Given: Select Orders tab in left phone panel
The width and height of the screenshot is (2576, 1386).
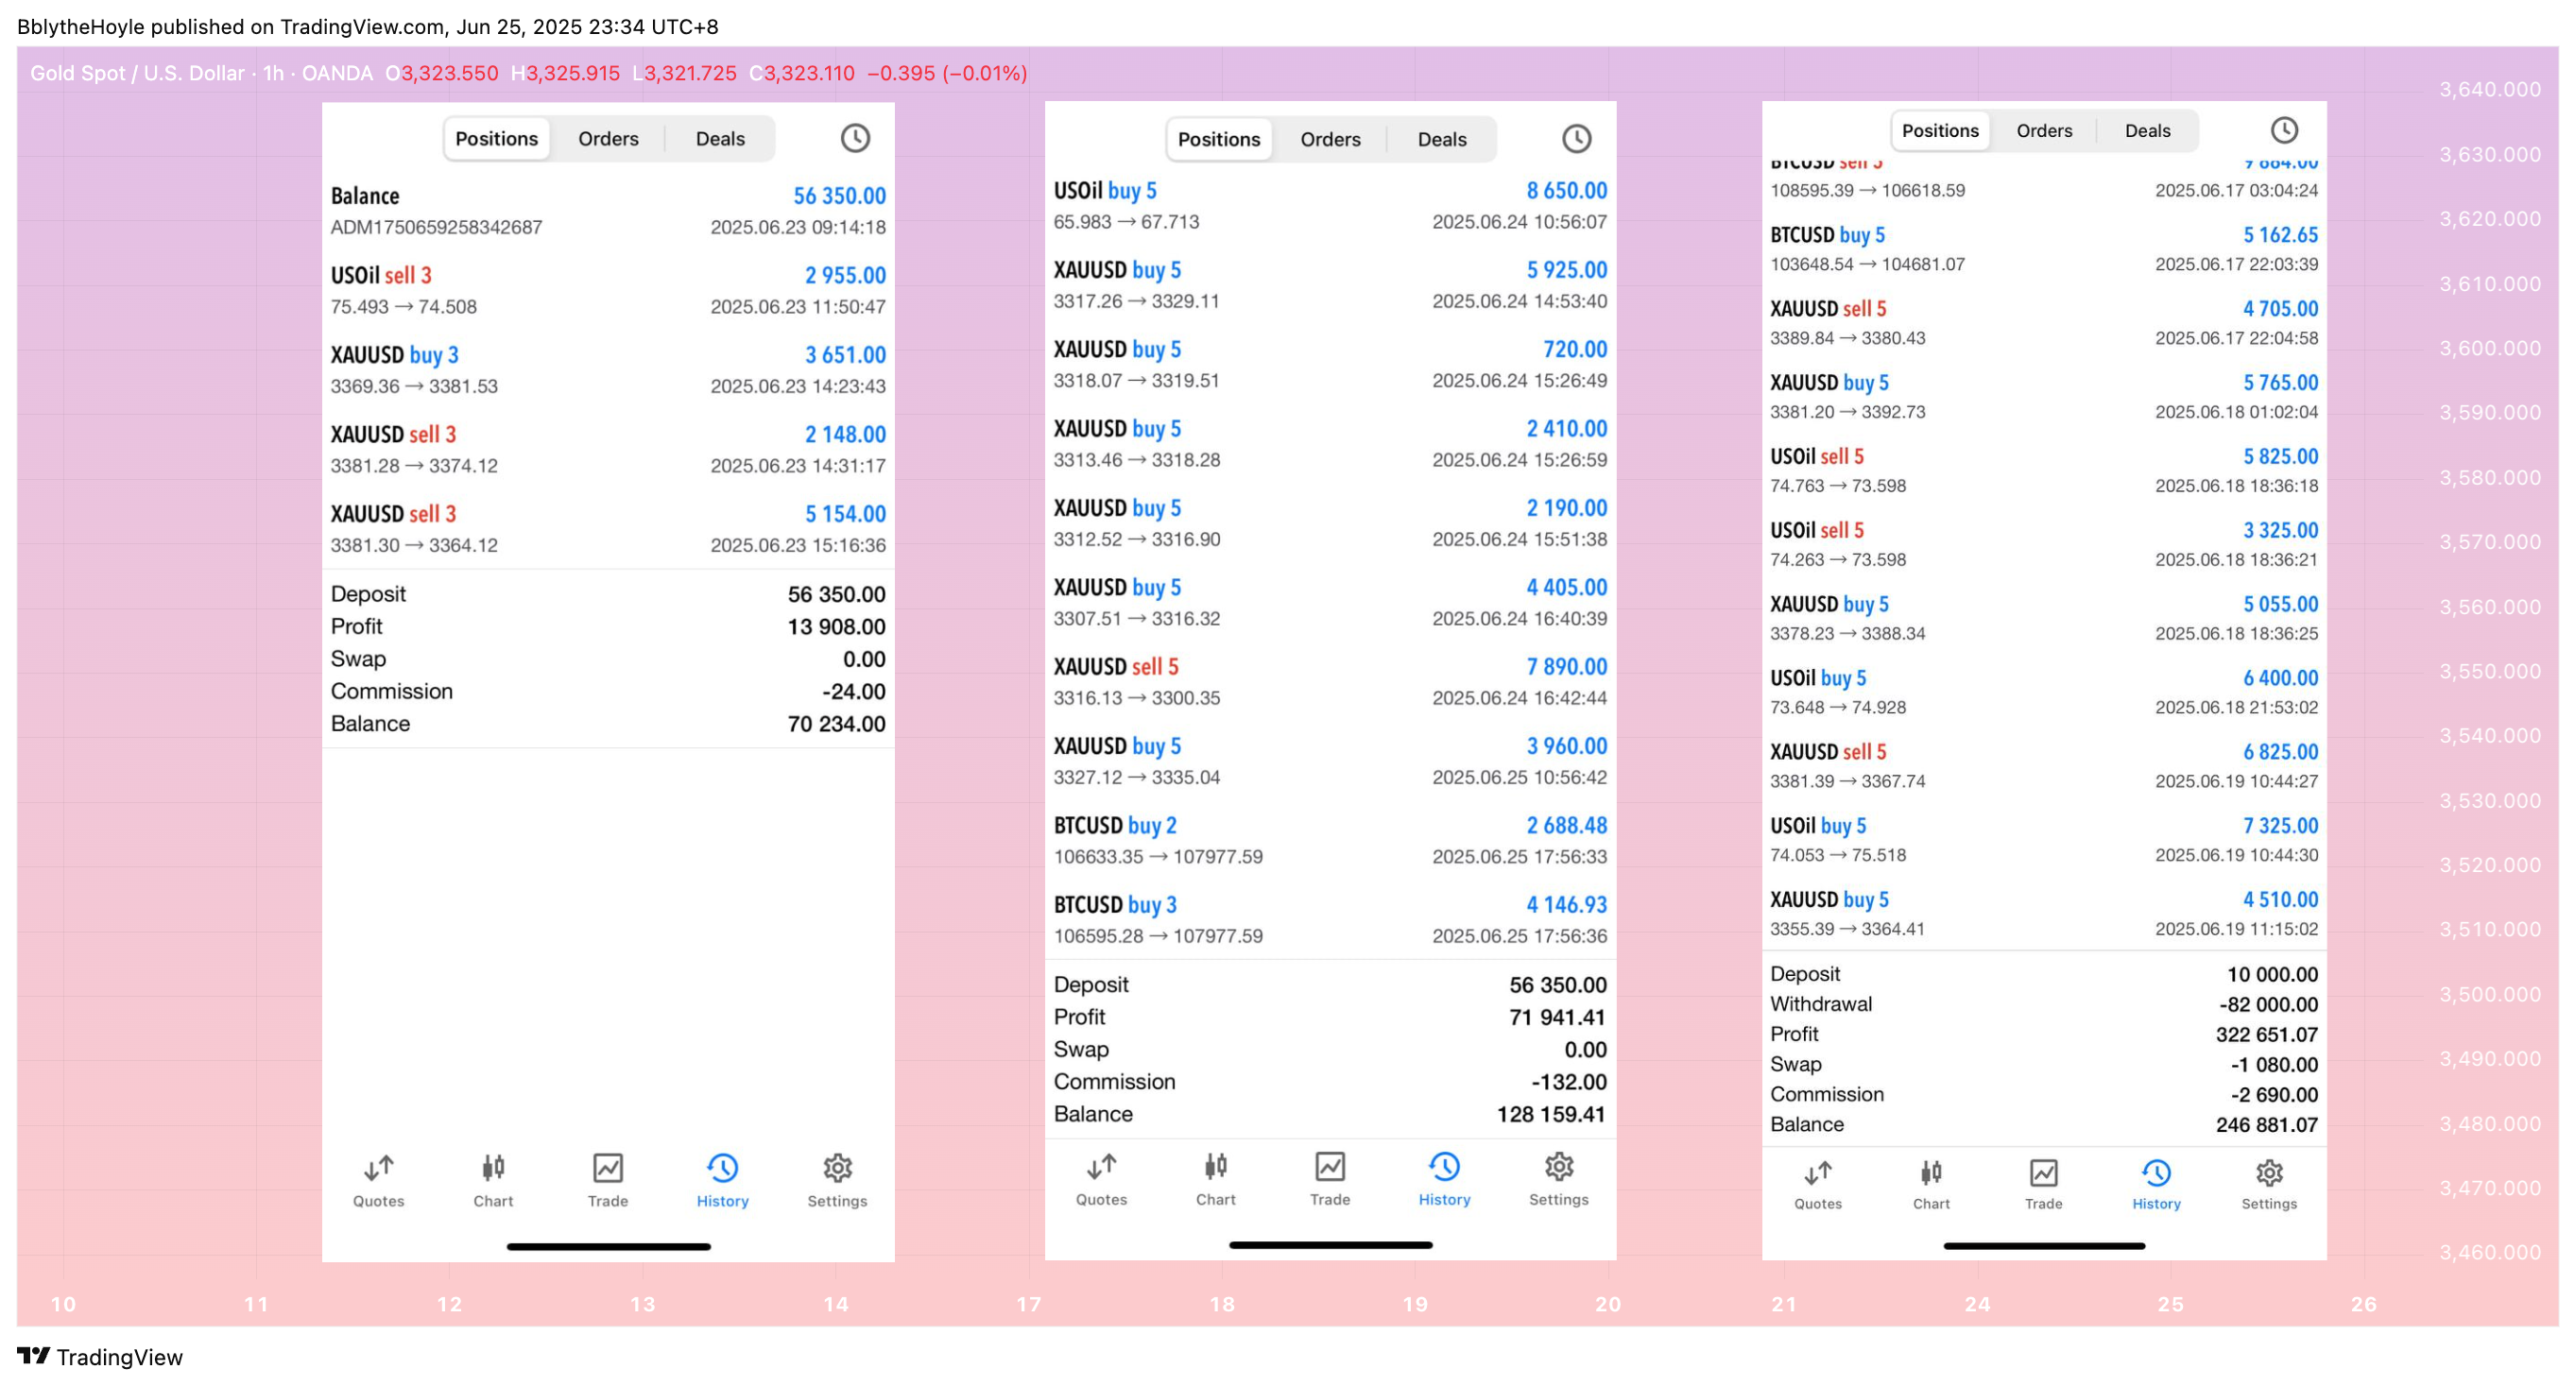Looking at the screenshot, I should pos(608,139).
